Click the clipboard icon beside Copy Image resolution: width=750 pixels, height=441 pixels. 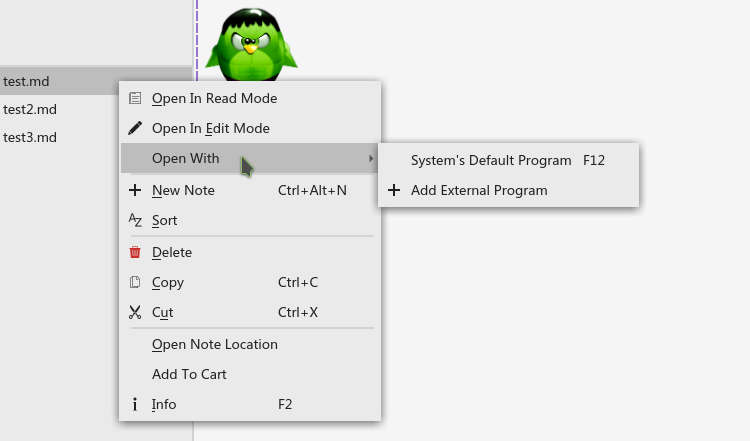point(135,282)
